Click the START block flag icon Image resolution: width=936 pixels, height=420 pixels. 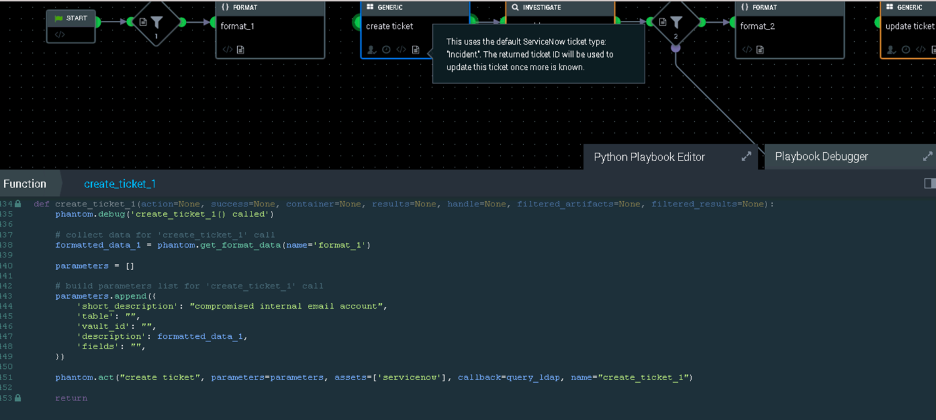[56, 19]
